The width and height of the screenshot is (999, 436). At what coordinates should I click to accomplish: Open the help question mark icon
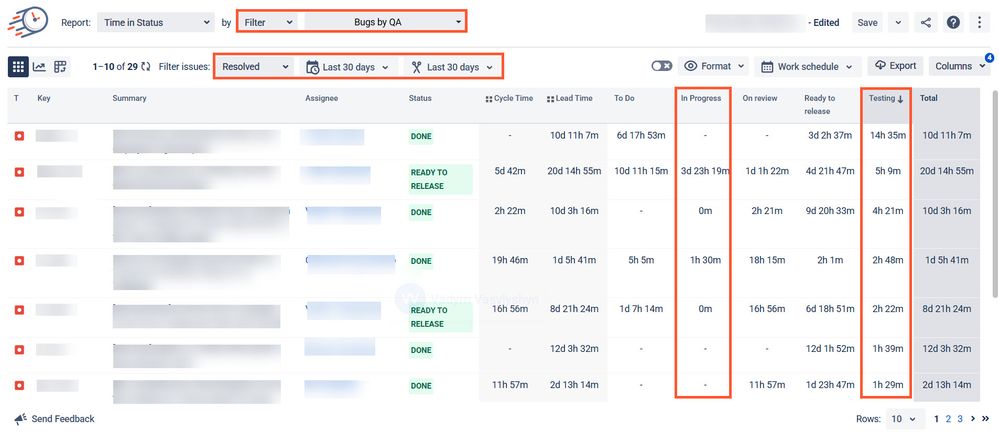coord(953,22)
